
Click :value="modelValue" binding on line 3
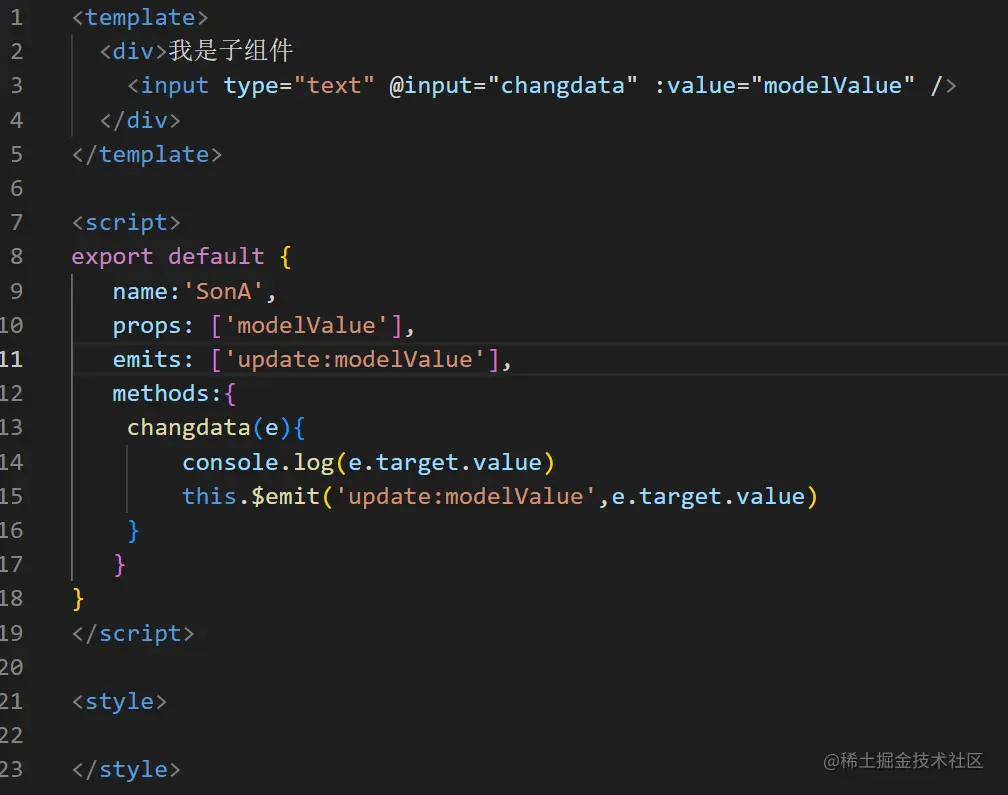(x=784, y=85)
